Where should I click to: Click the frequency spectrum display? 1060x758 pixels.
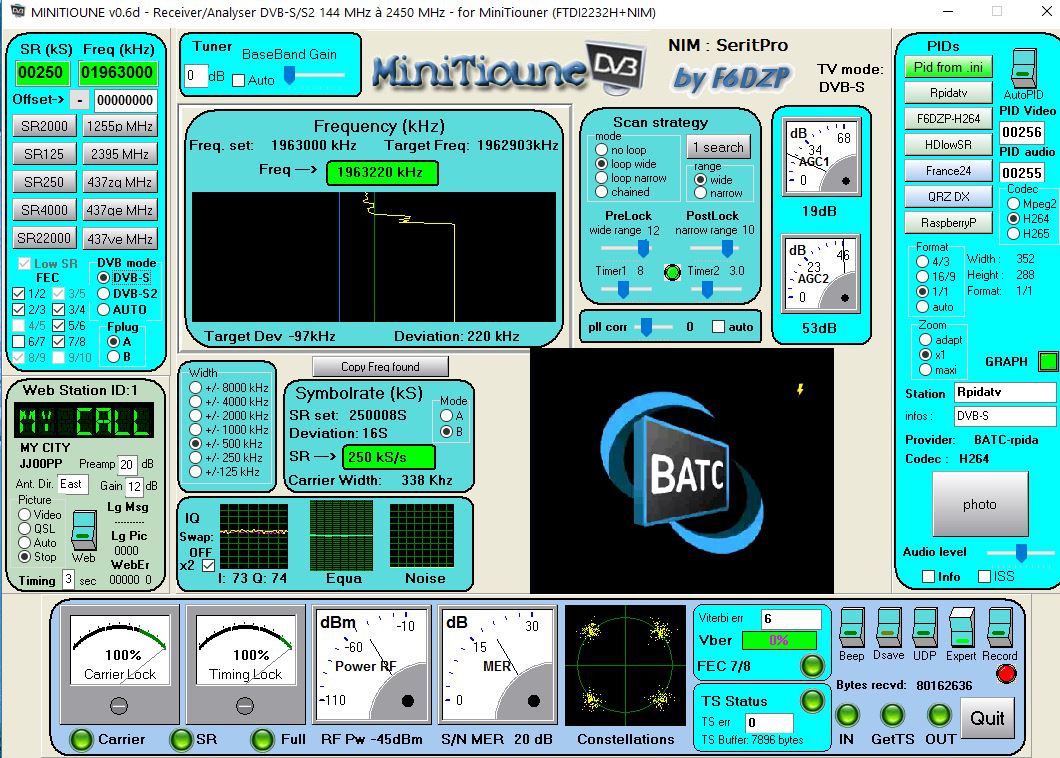[x=374, y=257]
